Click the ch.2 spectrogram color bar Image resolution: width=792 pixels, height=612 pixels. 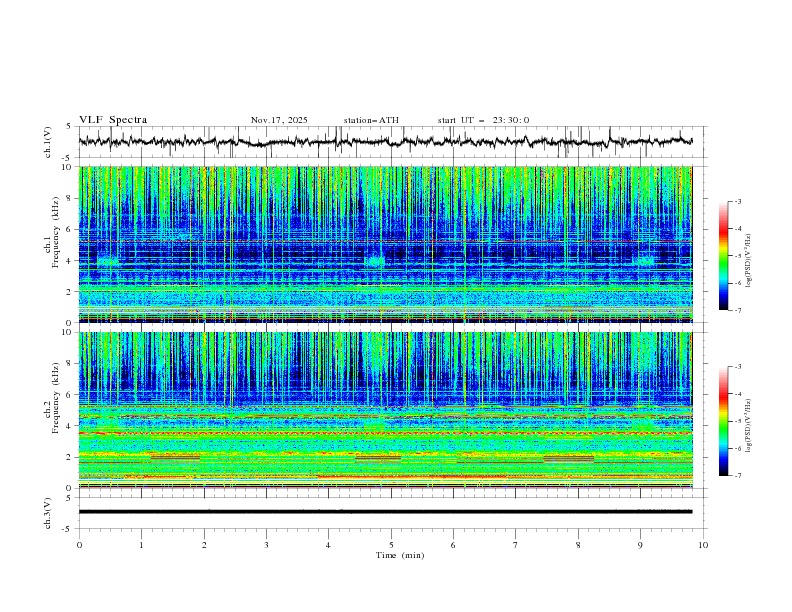(x=723, y=421)
